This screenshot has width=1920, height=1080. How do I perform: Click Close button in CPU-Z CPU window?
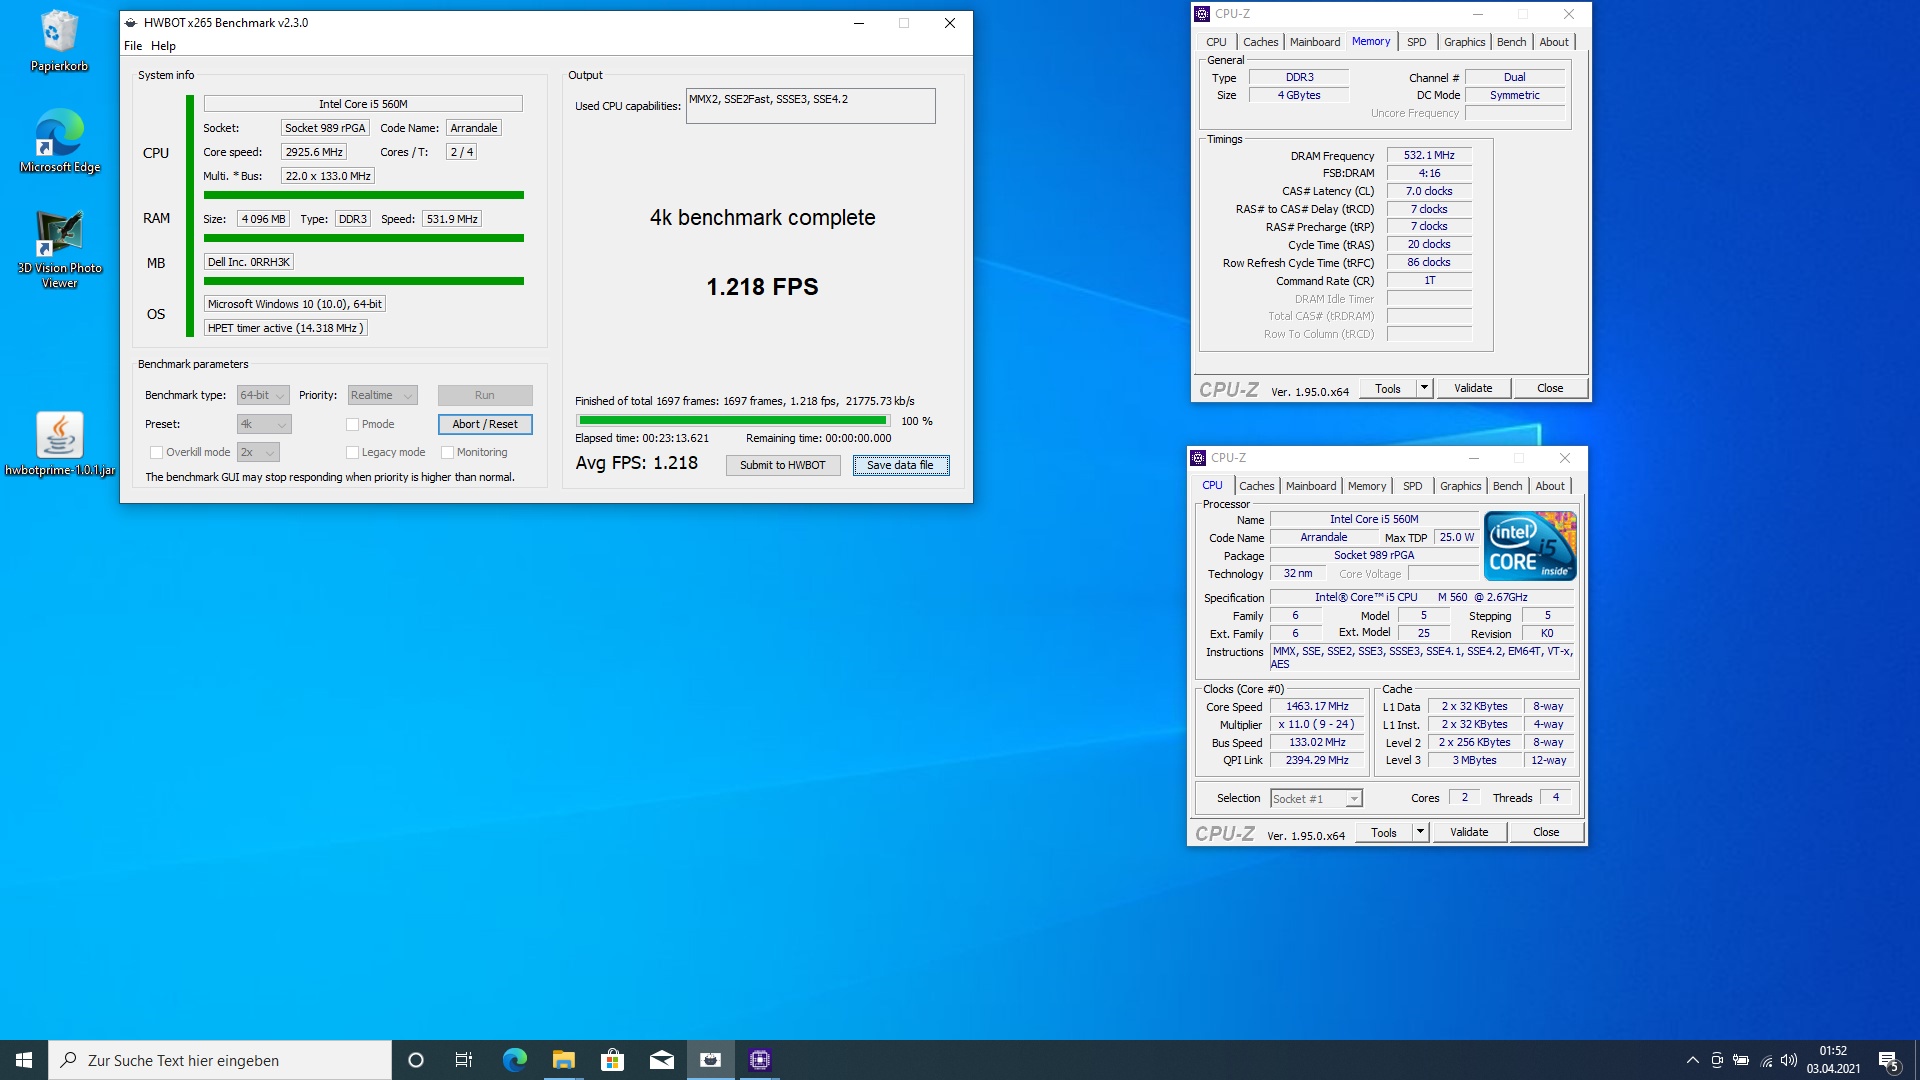pyautogui.click(x=1546, y=832)
